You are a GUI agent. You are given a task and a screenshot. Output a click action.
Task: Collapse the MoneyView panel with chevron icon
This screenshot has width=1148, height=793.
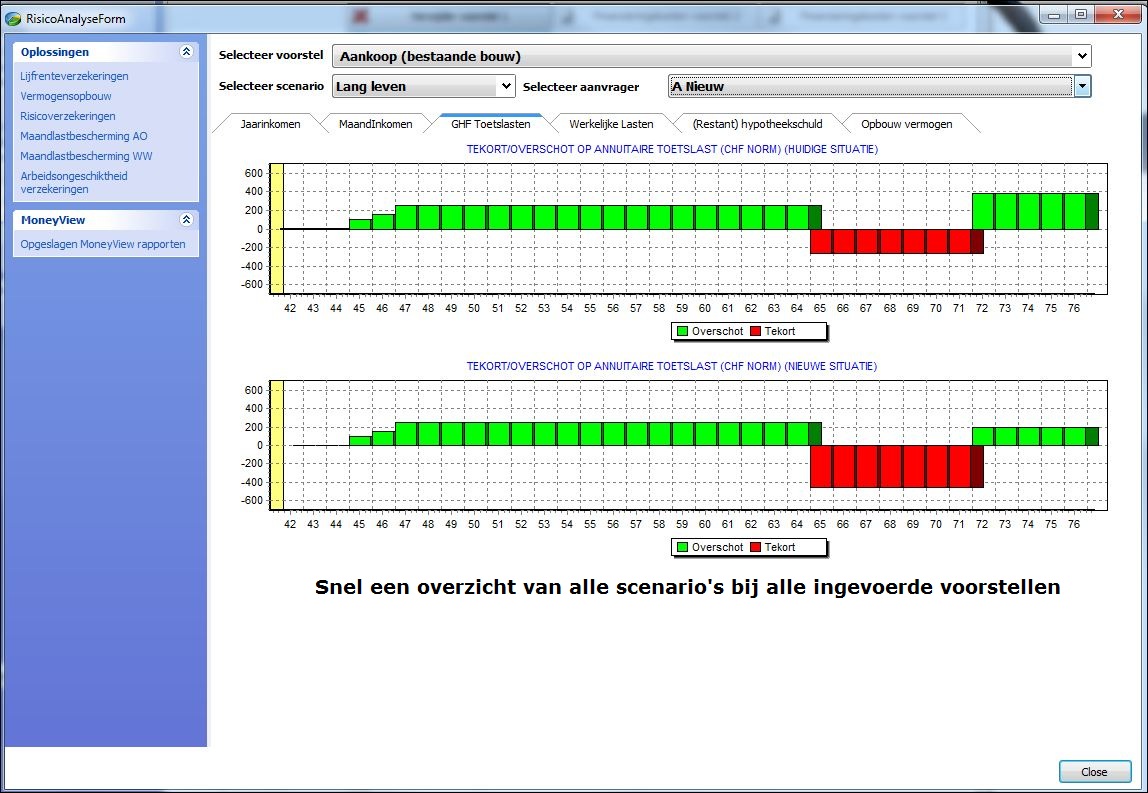[186, 220]
